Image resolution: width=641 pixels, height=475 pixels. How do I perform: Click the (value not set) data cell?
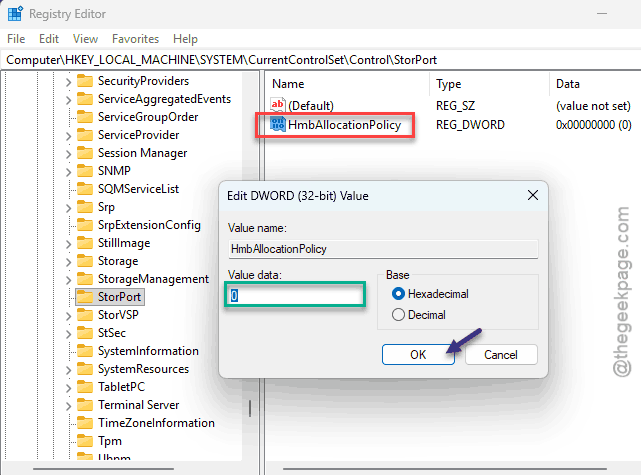point(593,105)
